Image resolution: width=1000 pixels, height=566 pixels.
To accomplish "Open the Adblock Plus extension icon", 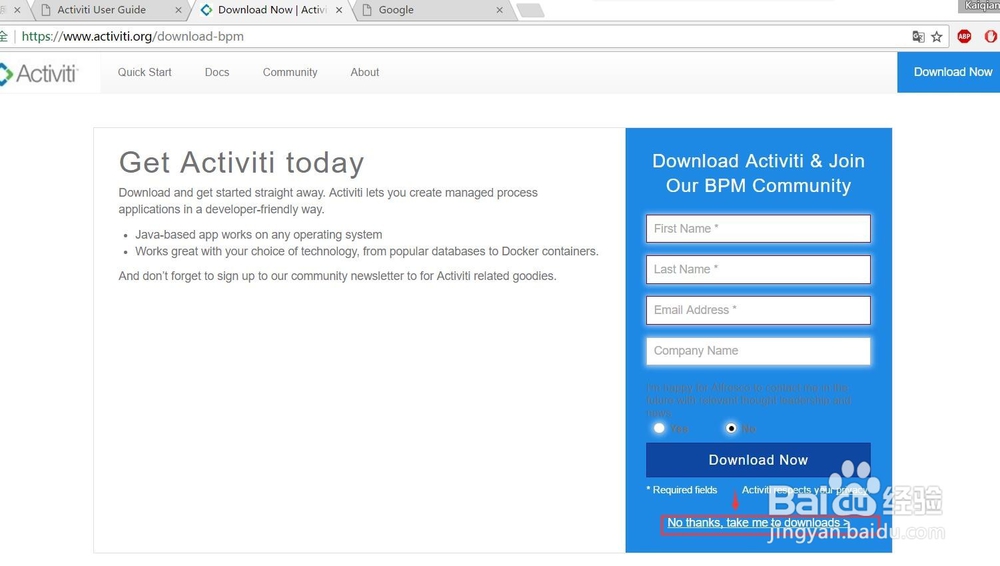I will [964, 36].
